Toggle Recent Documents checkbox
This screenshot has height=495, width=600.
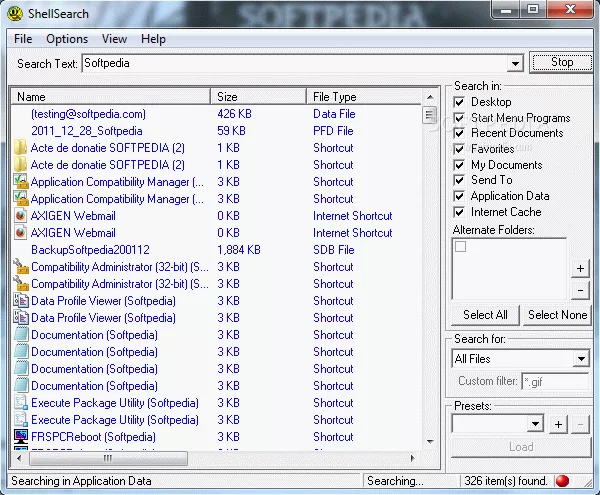pos(459,133)
